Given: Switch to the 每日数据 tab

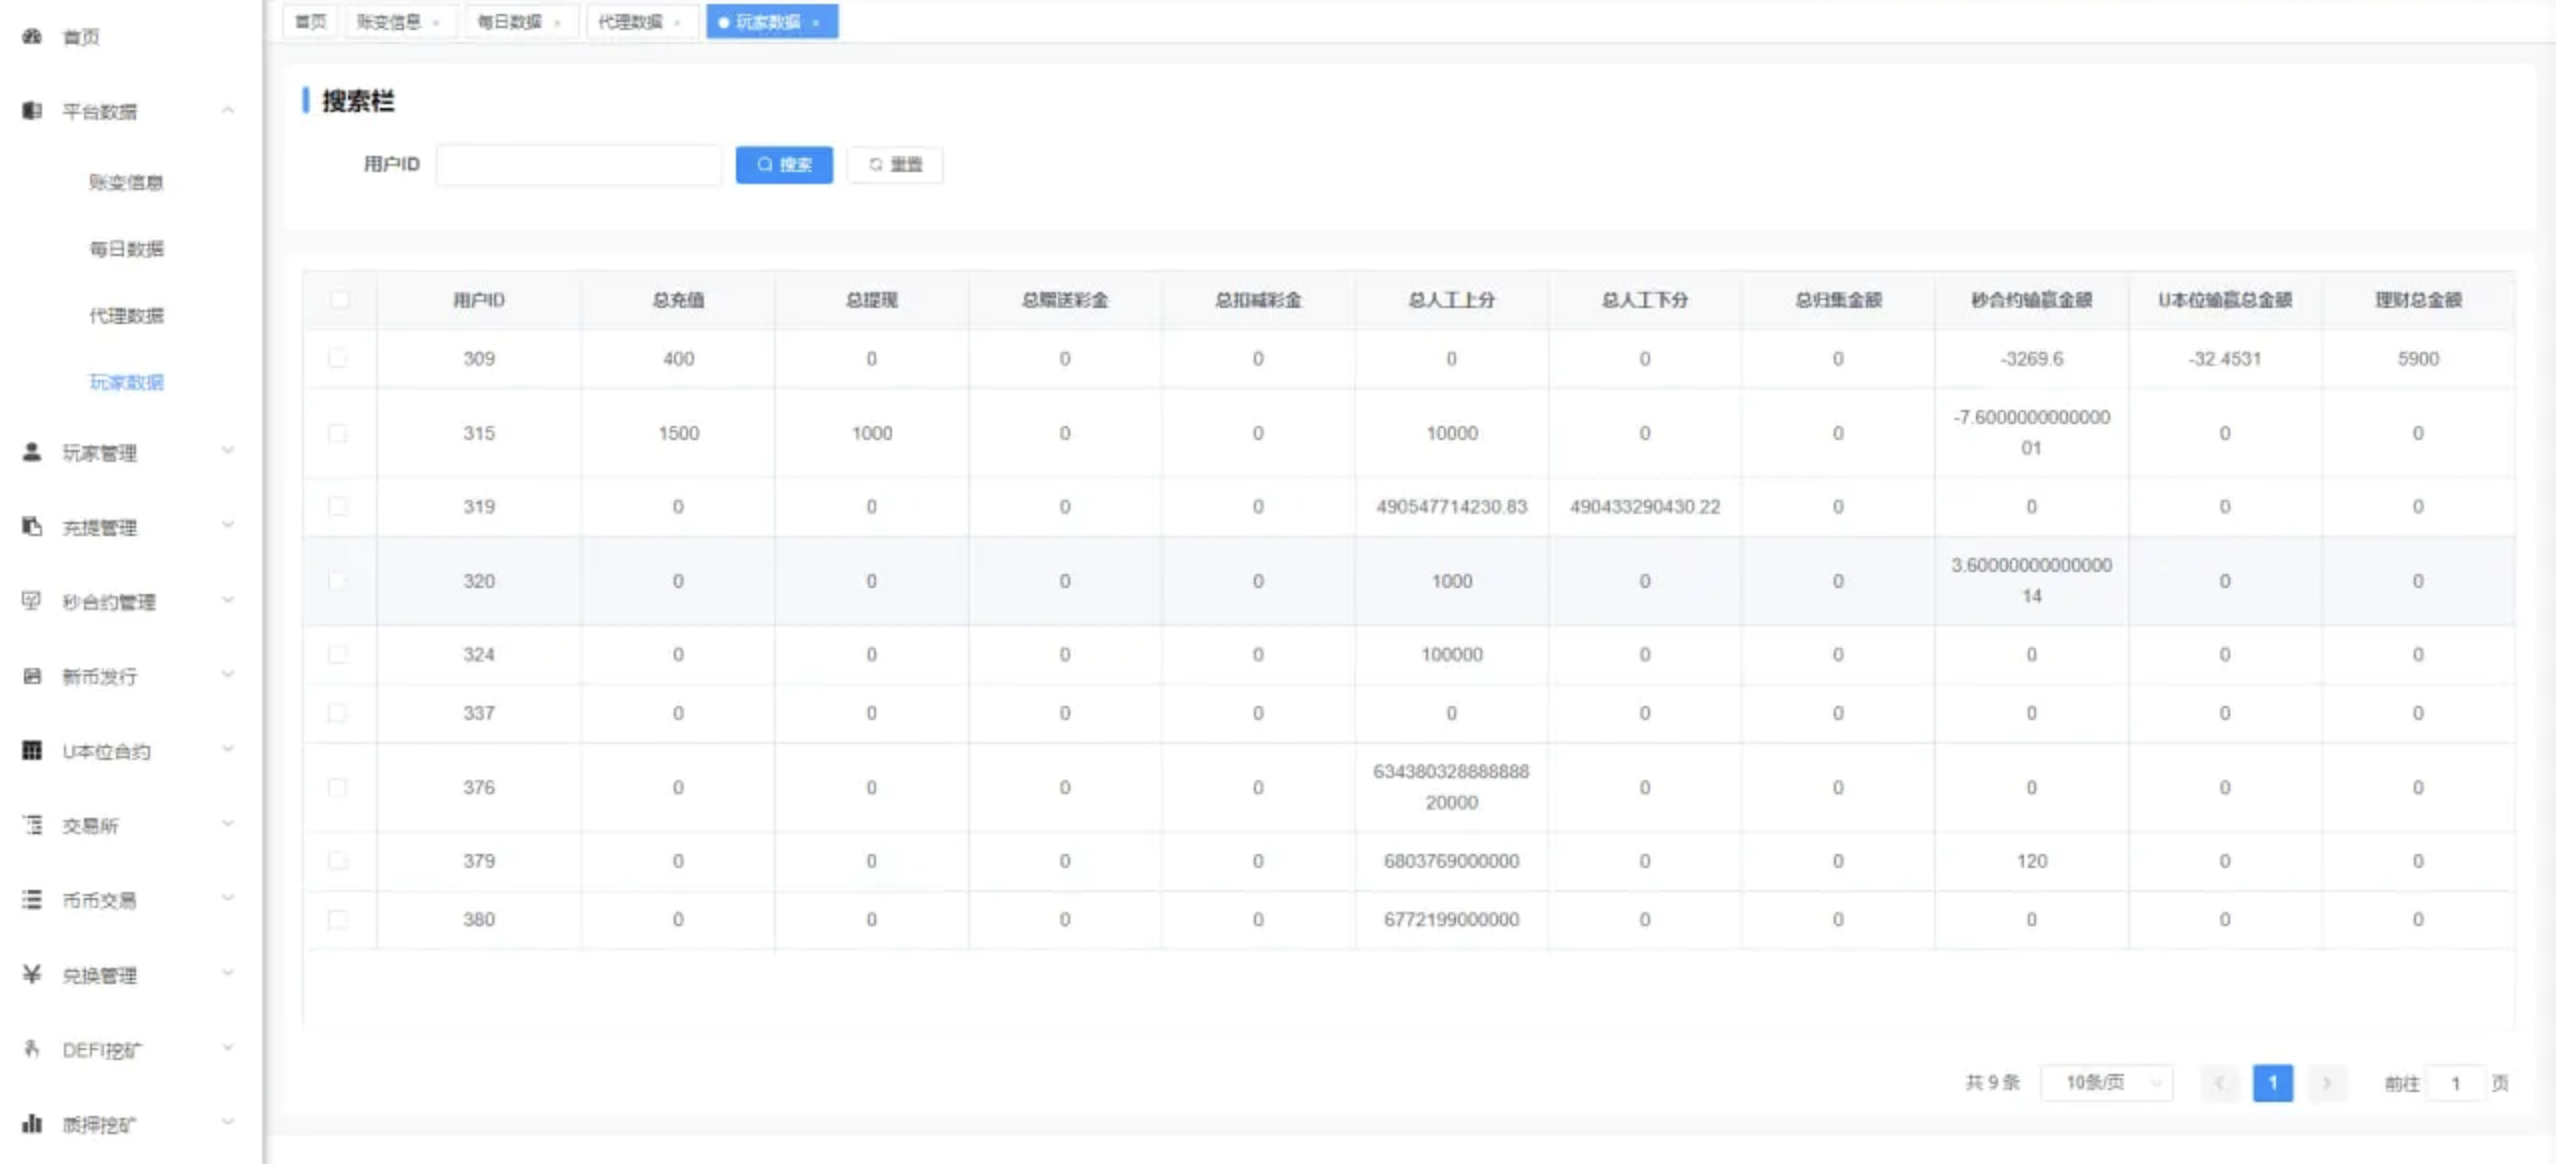Looking at the screenshot, I should tap(509, 22).
